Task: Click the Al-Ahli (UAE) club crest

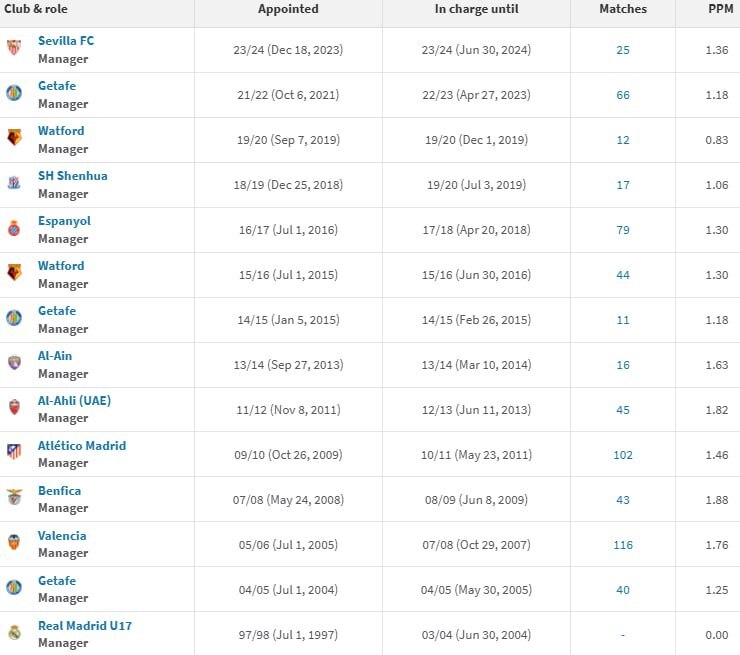Action: pos(14,409)
